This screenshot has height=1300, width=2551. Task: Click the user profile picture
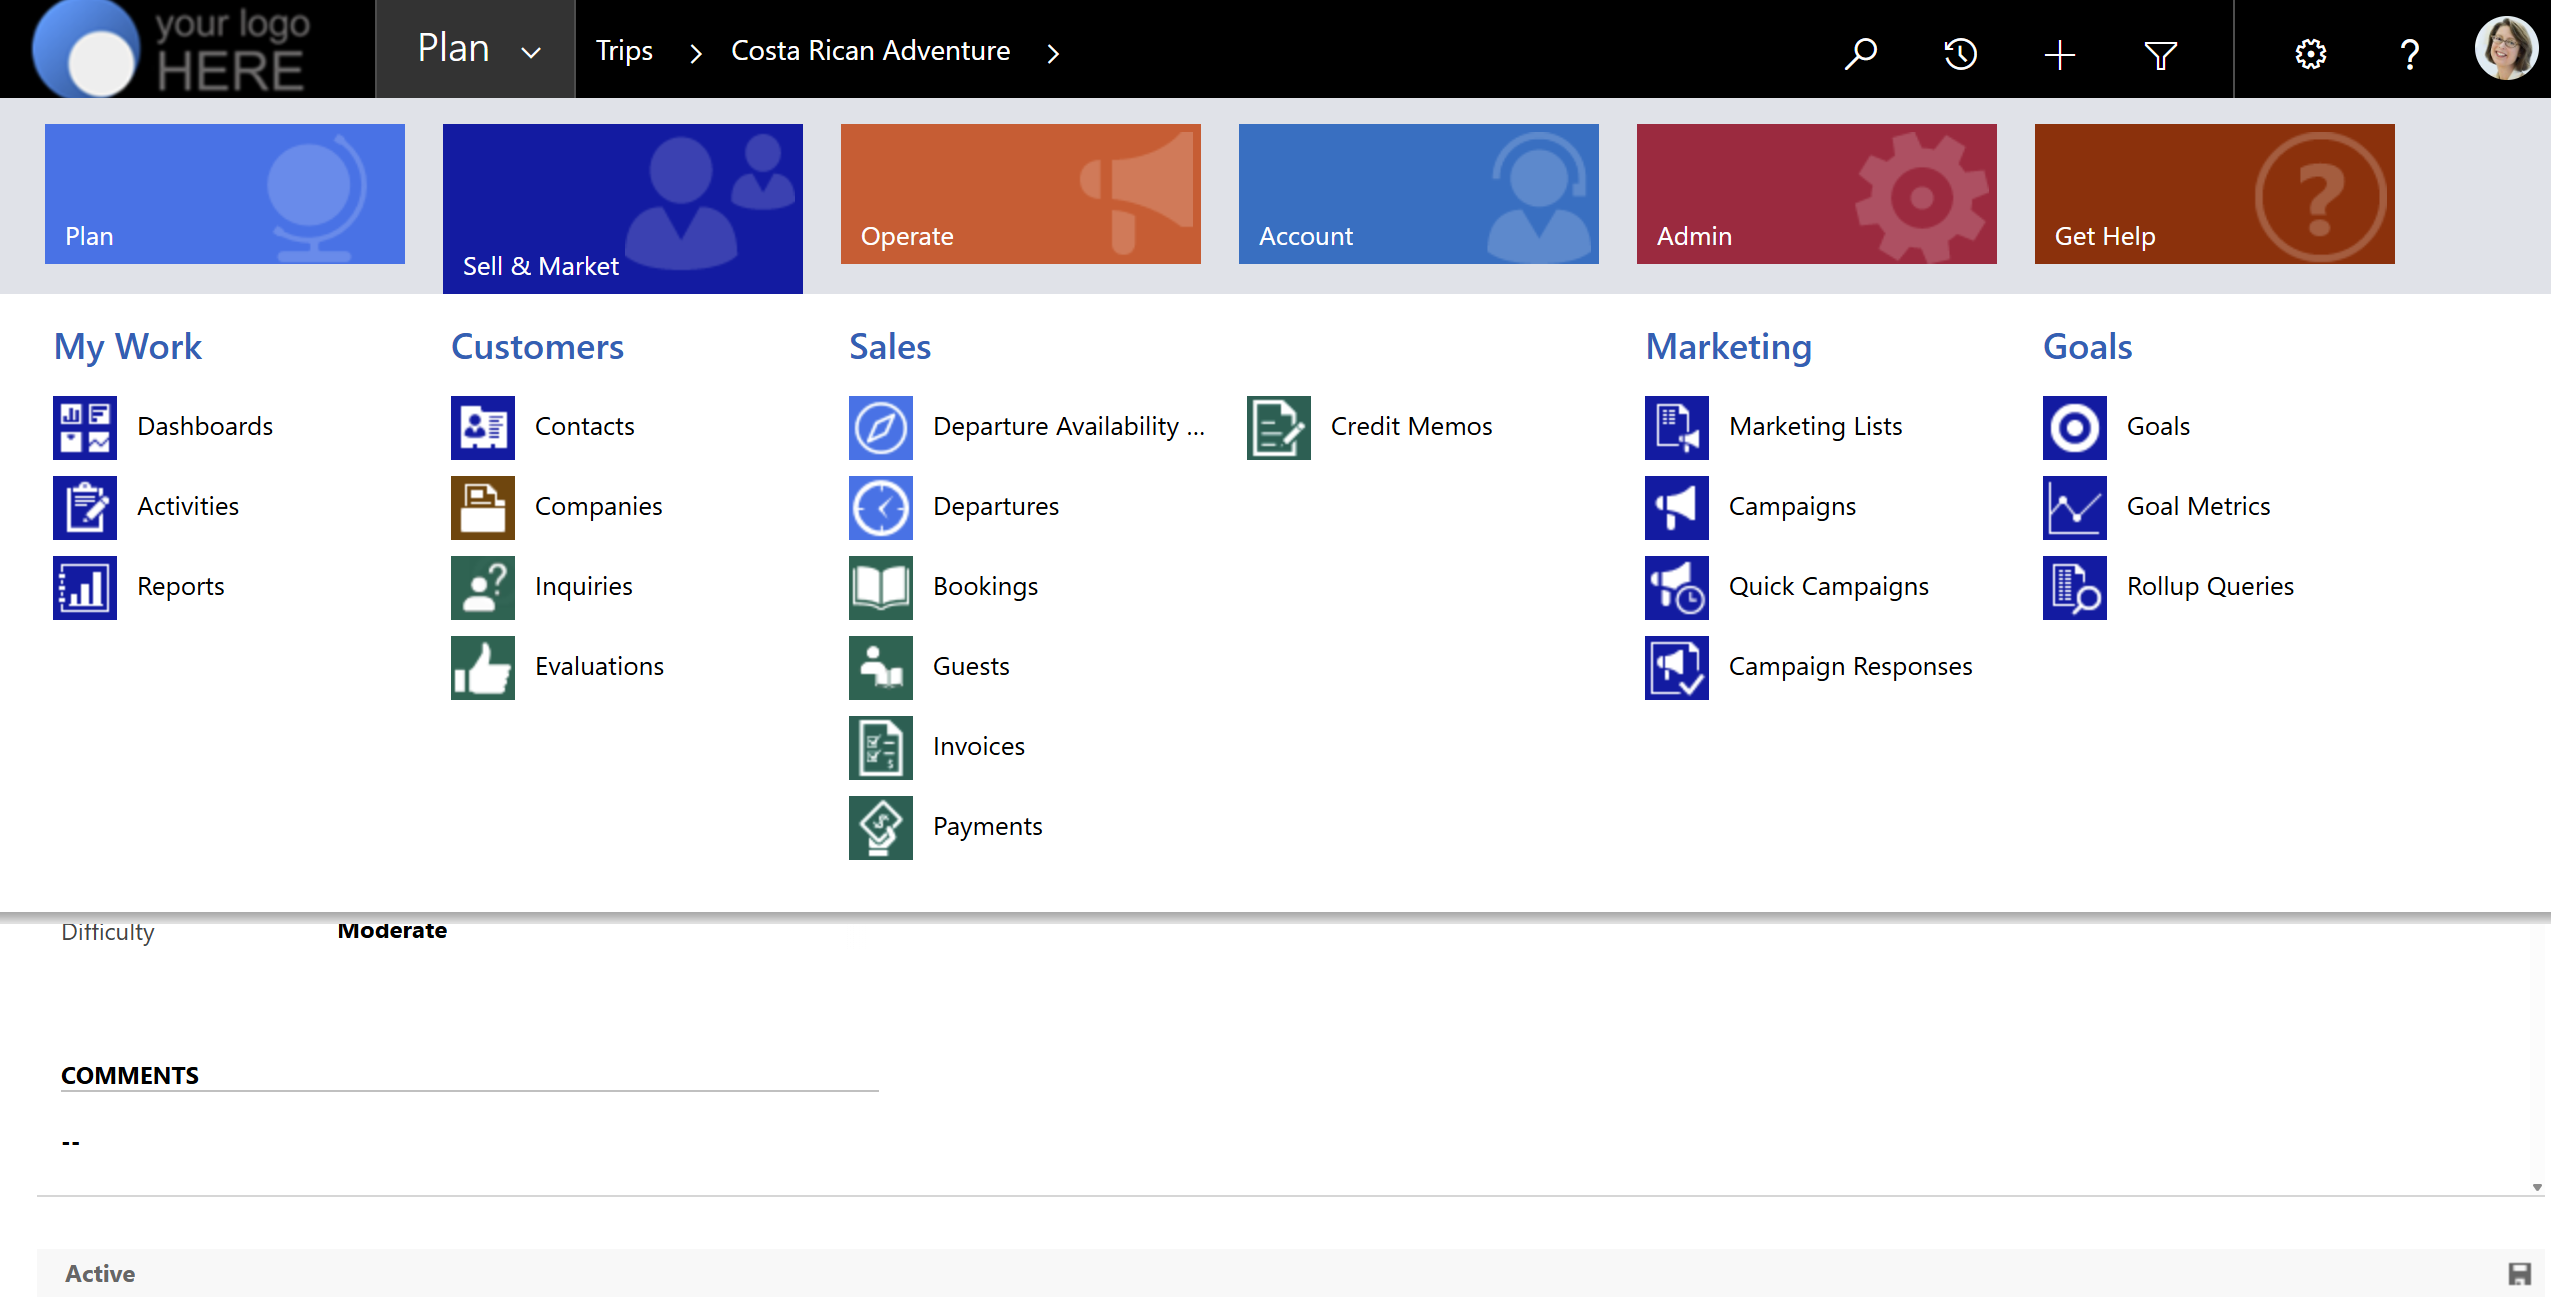click(x=2506, y=48)
